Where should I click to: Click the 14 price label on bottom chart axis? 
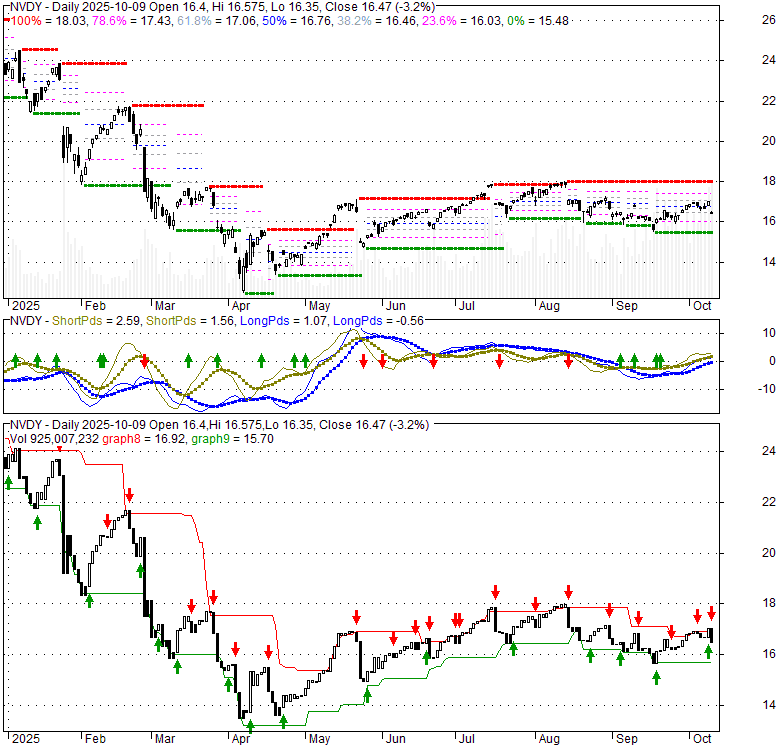tap(769, 705)
